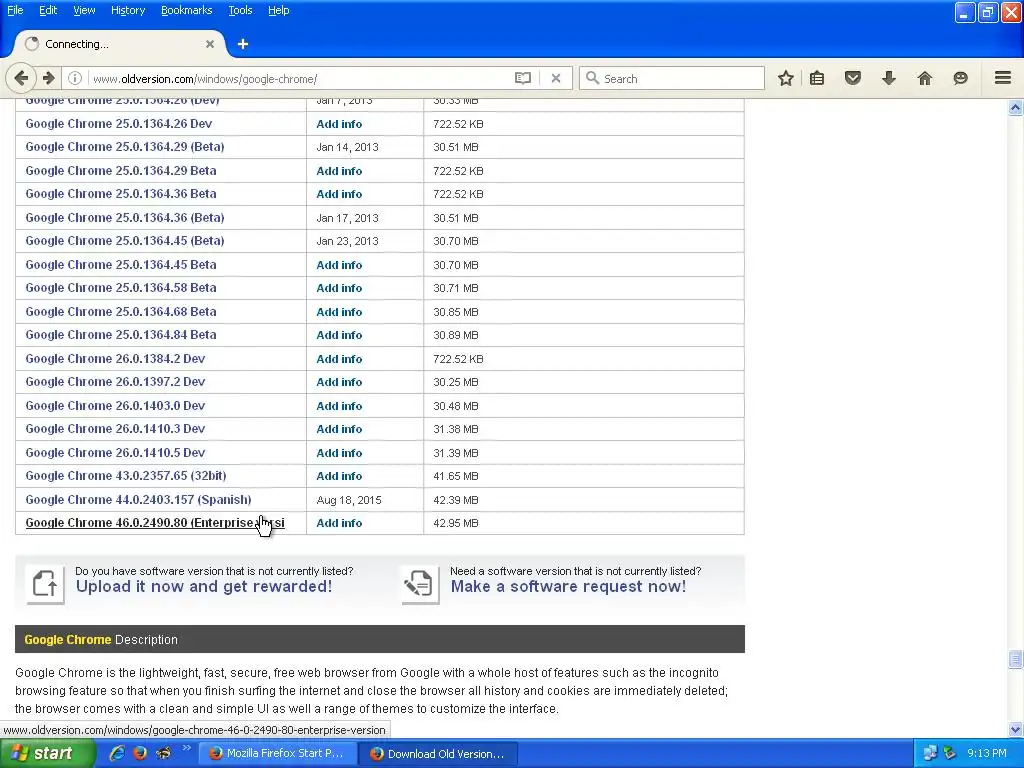This screenshot has height=768, width=1024.
Task: Click the scrollbar up arrow
Action: click(x=1015, y=108)
